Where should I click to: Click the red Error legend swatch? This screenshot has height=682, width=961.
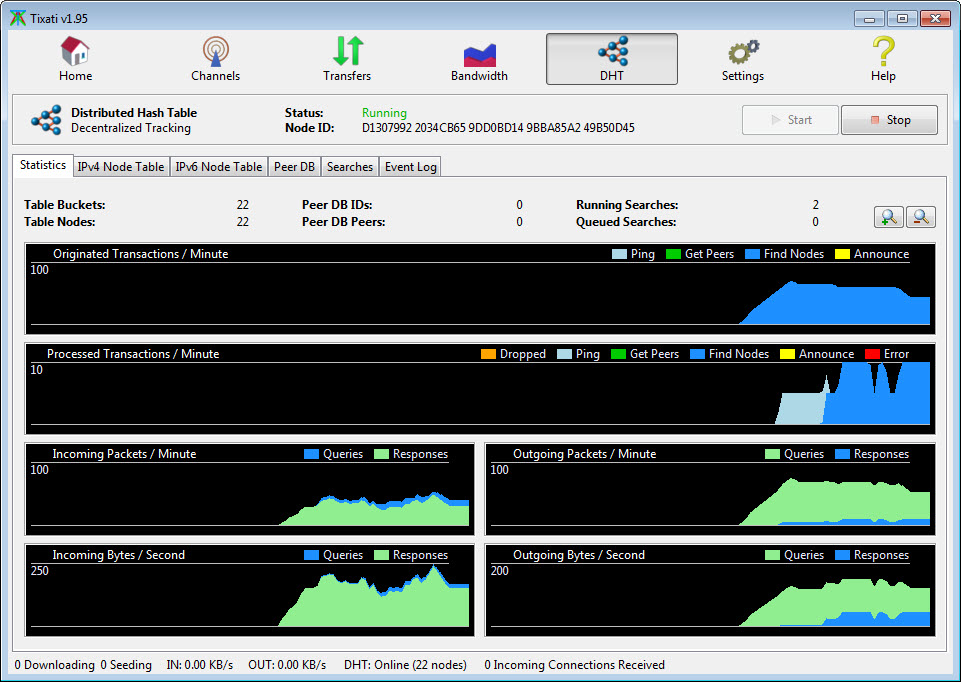tap(872, 354)
